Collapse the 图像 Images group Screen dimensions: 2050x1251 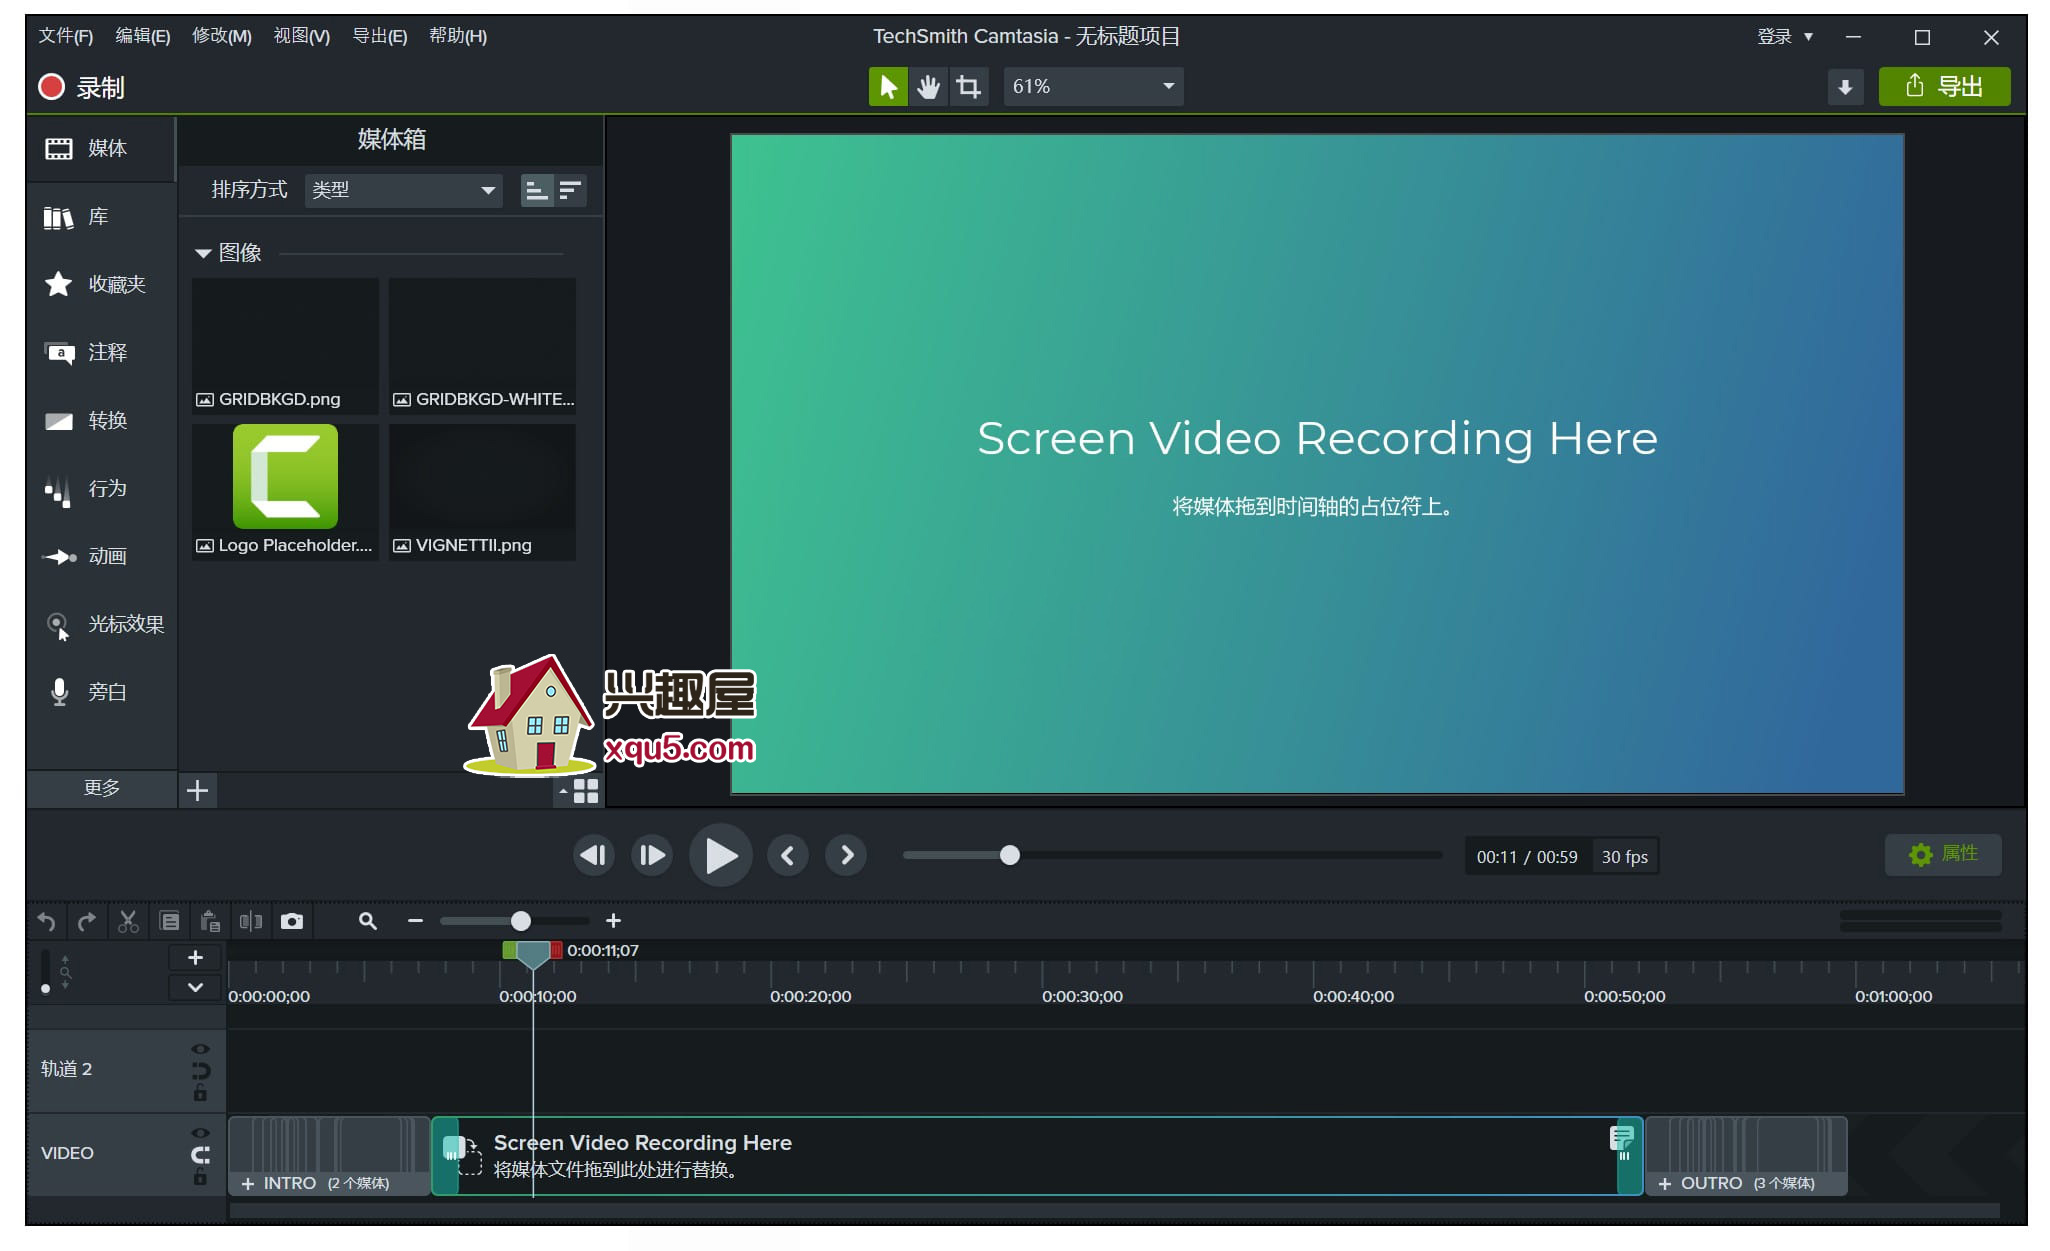point(203,253)
